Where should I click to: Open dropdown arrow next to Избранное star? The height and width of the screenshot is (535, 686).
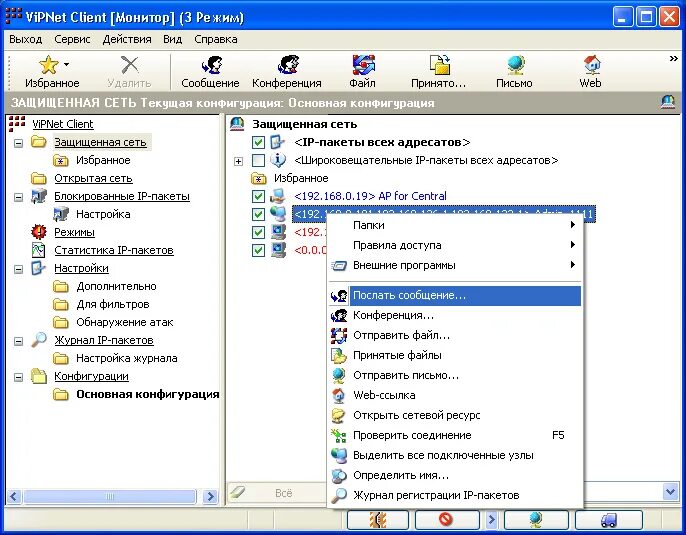[x=66, y=64]
